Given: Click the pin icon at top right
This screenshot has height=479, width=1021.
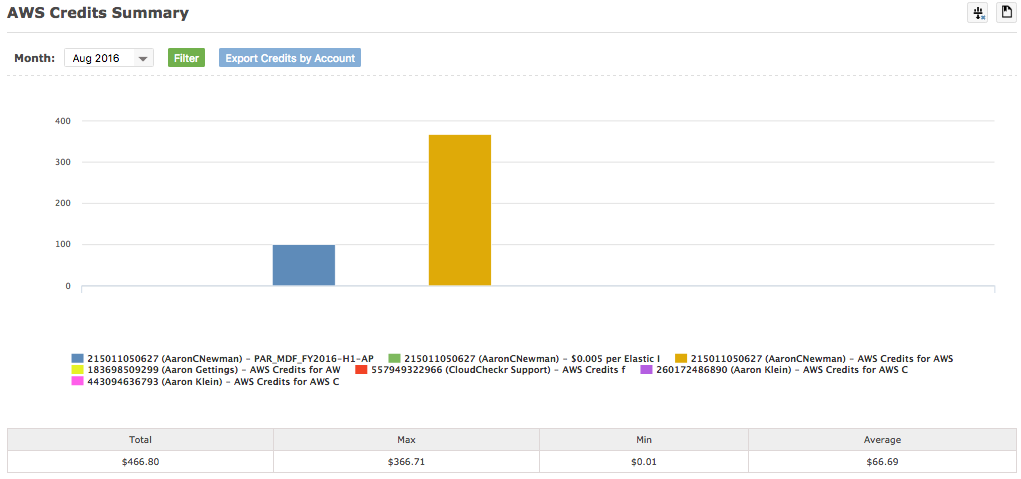Looking at the screenshot, I should (977, 12).
